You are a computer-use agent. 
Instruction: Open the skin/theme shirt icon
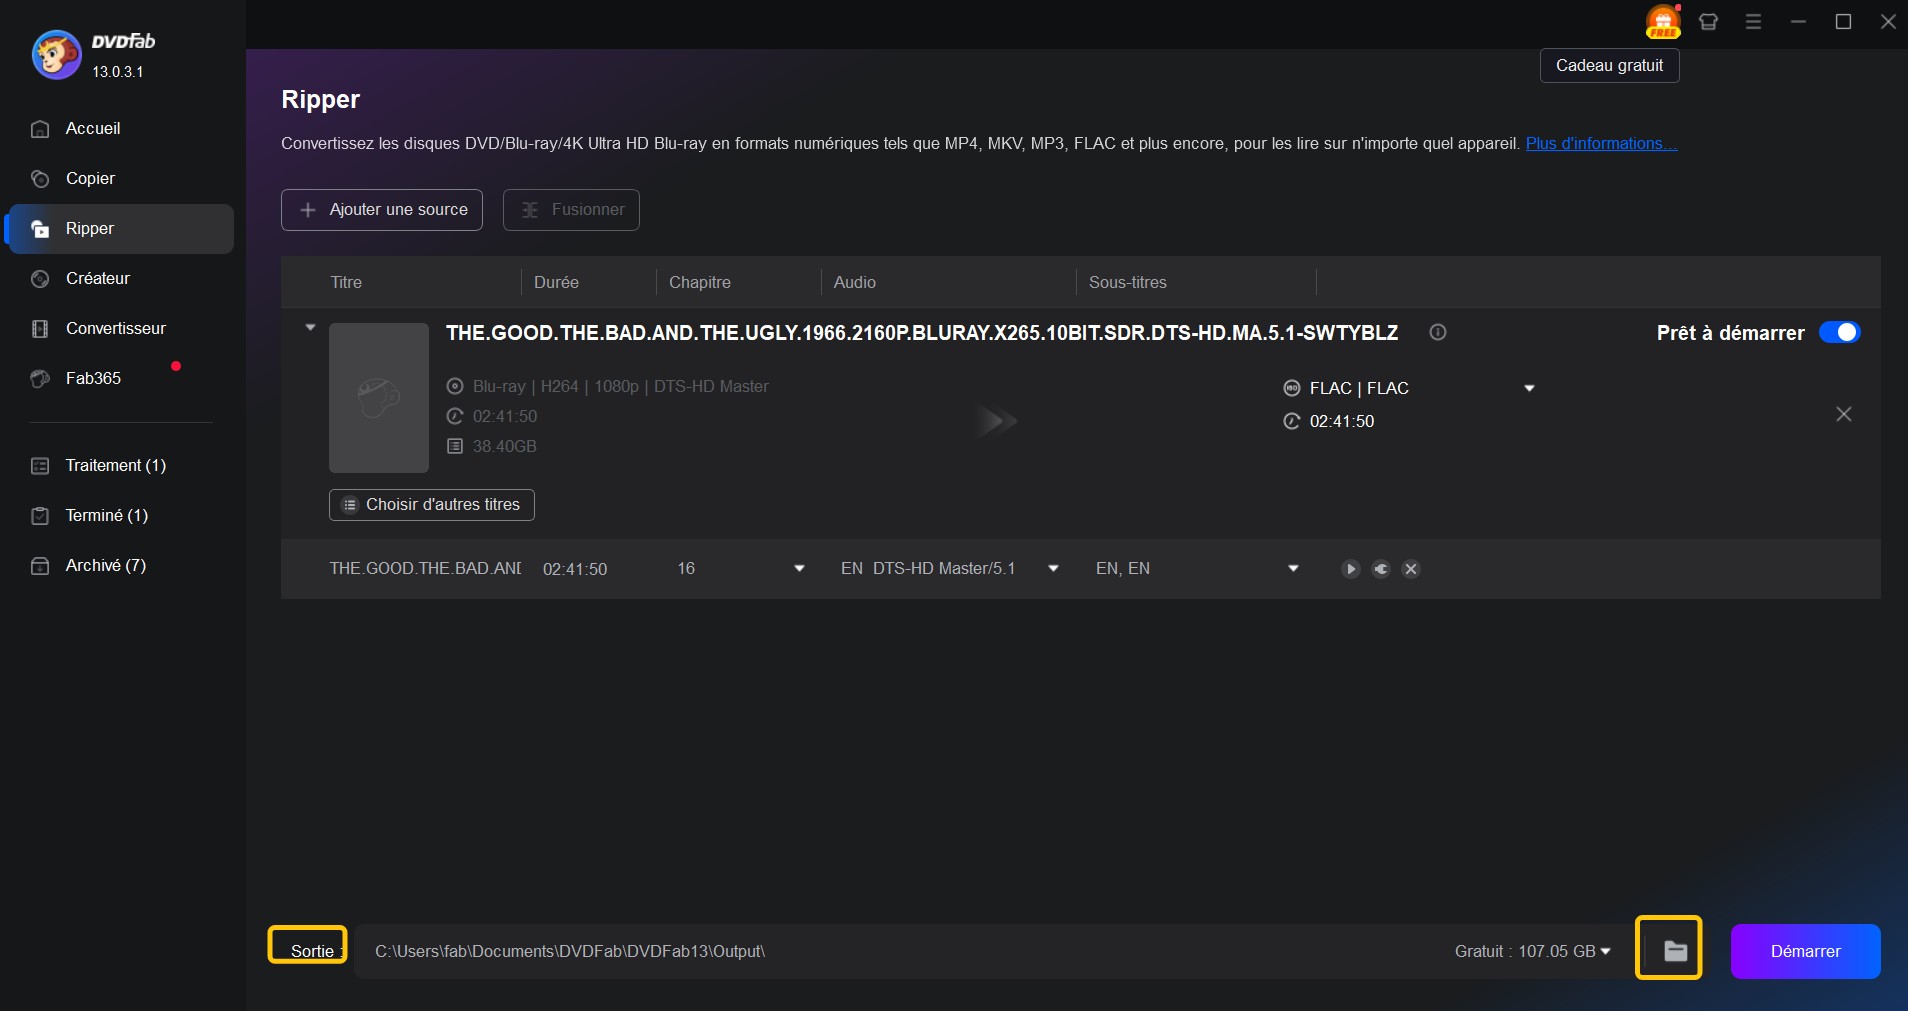point(1708,22)
